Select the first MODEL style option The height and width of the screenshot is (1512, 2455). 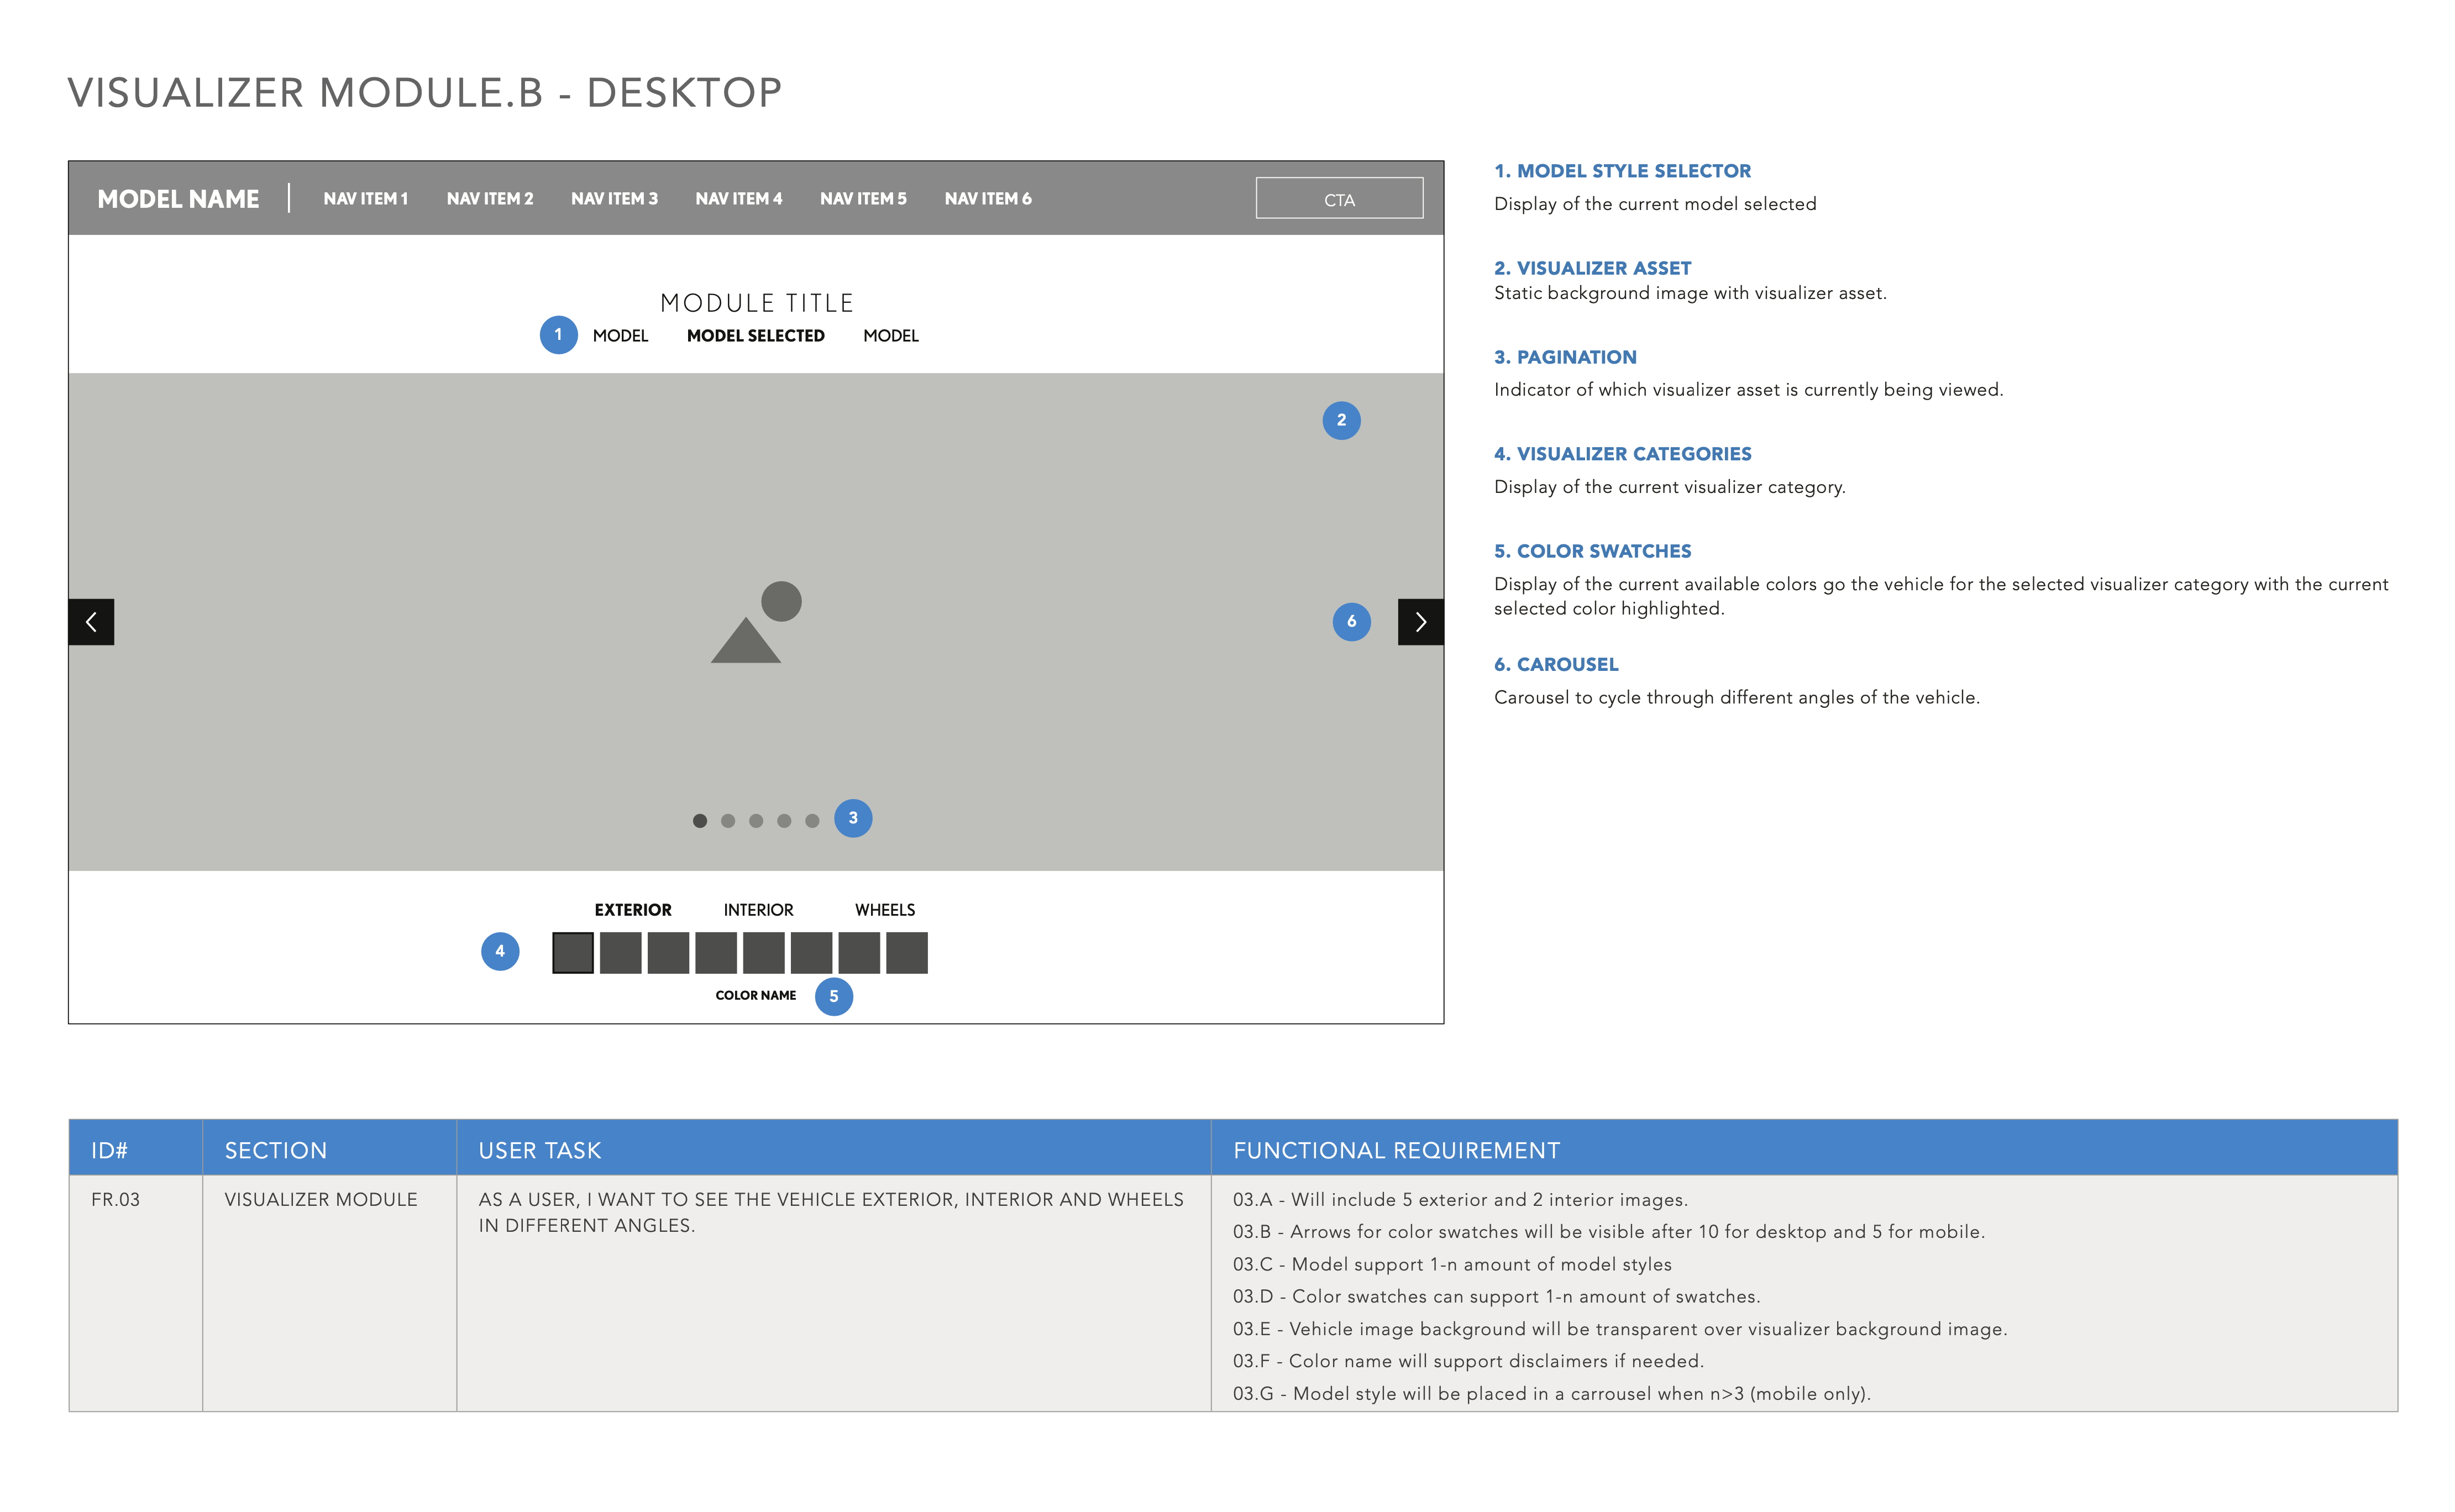pos(621,336)
